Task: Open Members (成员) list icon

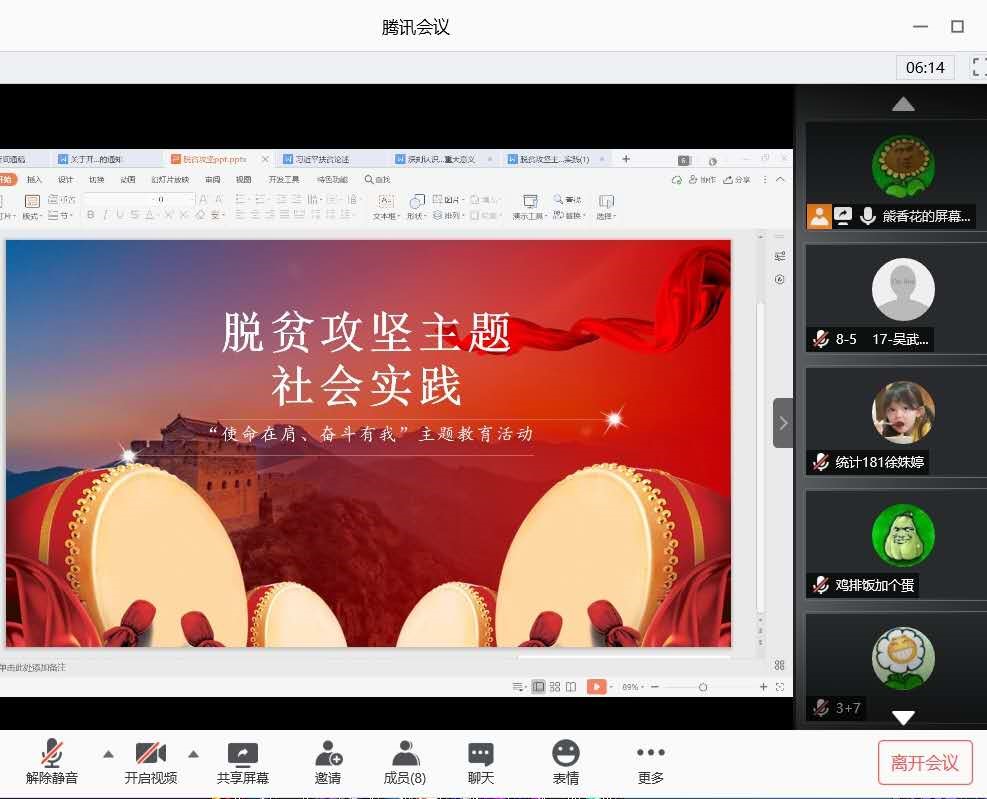Action: pyautogui.click(x=404, y=754)
